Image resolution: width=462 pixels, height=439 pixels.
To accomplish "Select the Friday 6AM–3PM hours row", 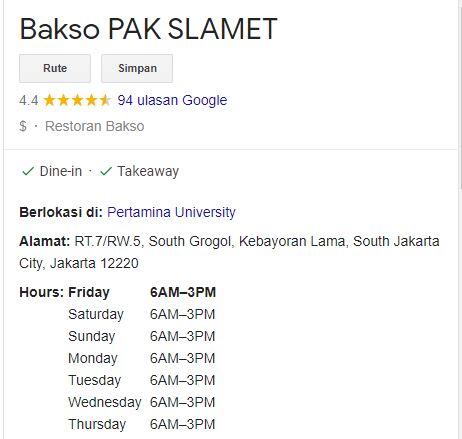I will tap(142, 292).
